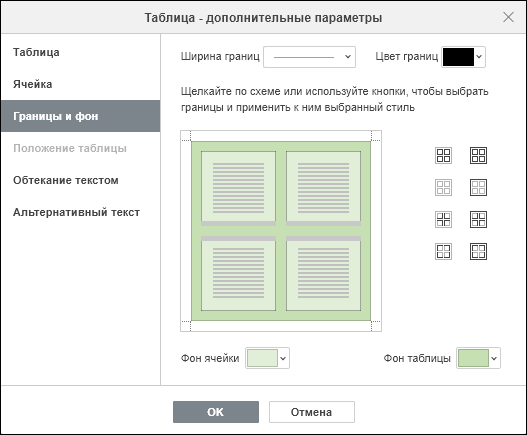Apply outer table border and all cell borders
The width and height of the screenshot is (527, 435).
(x=478, y=155)
